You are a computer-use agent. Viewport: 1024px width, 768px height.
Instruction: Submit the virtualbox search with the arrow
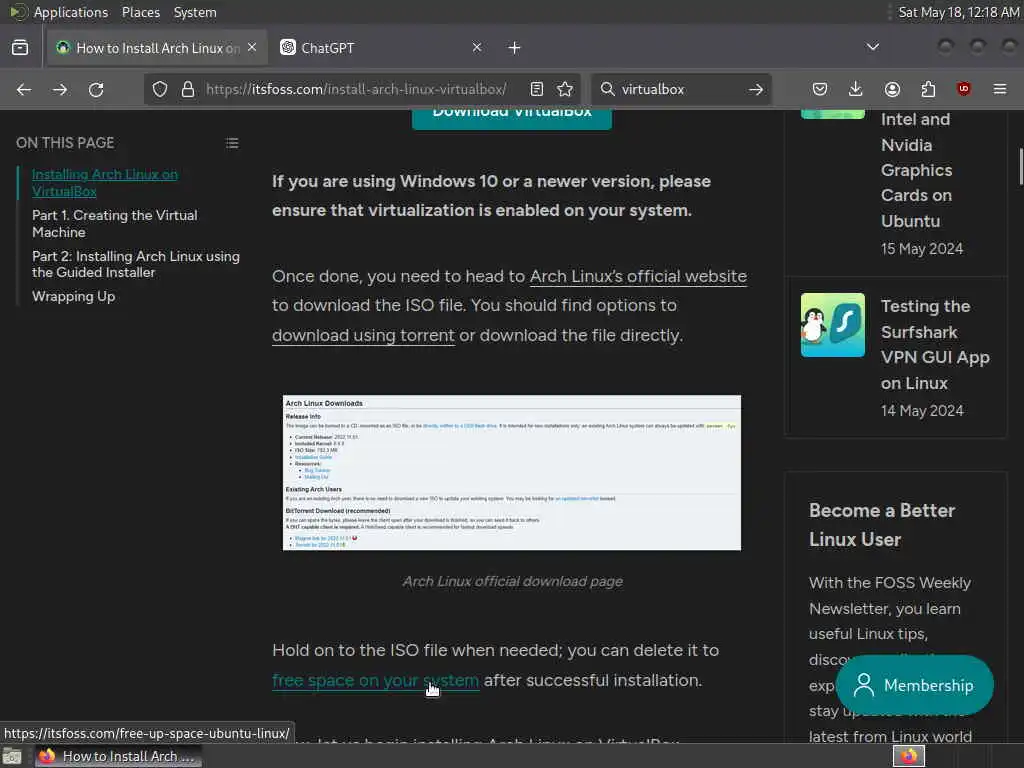(x=756, y=89)
